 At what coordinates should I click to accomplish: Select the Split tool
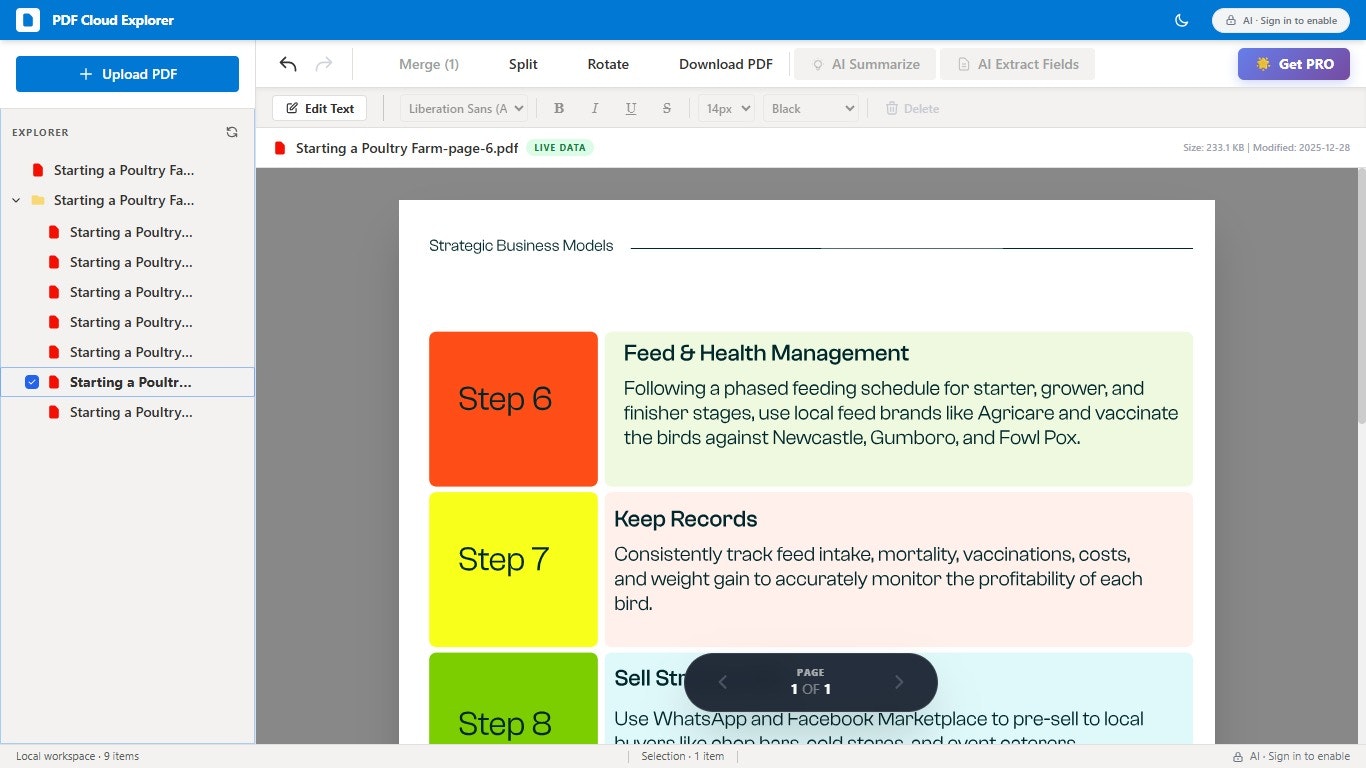(522, 63)
